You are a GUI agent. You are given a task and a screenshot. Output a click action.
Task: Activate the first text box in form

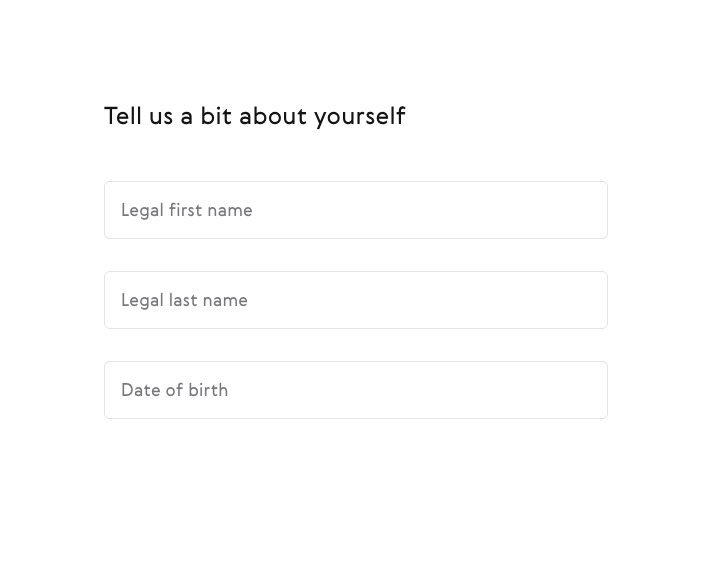pyautogui.click(x=356, y=210)
